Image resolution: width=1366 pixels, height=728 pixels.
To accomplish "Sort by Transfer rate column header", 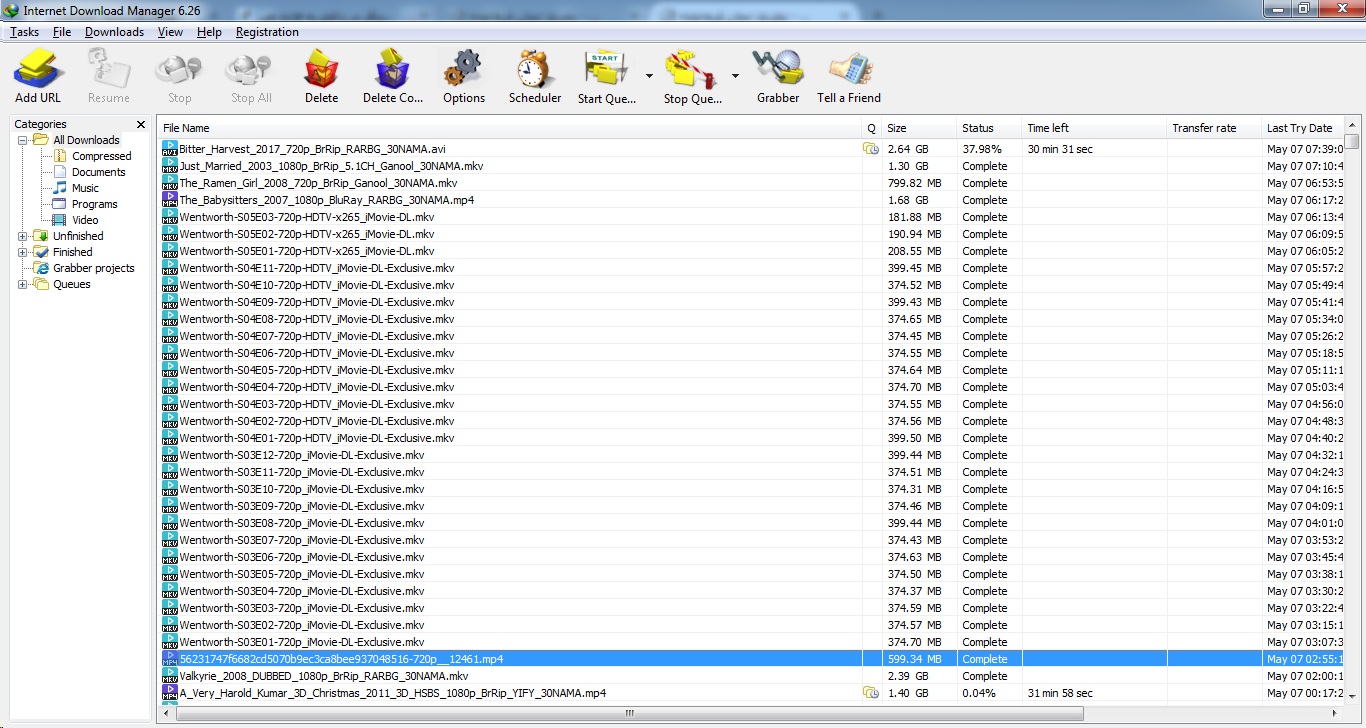I will pos(1214,128).
